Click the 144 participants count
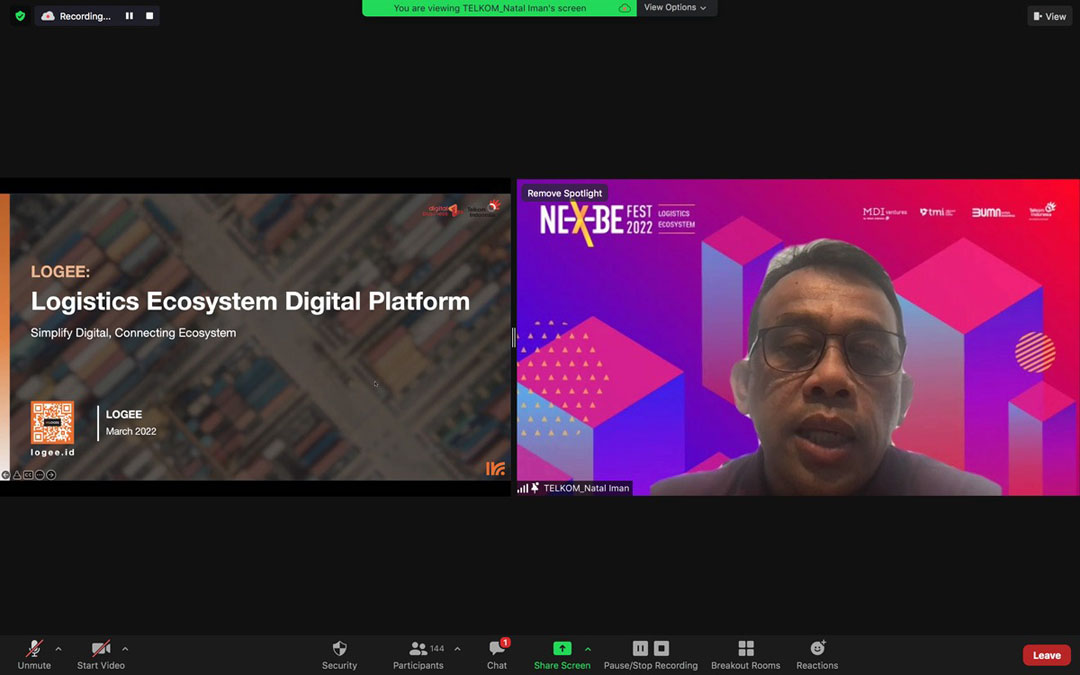The height and width of the screenshot is (675, 1080). click(437, 649)
